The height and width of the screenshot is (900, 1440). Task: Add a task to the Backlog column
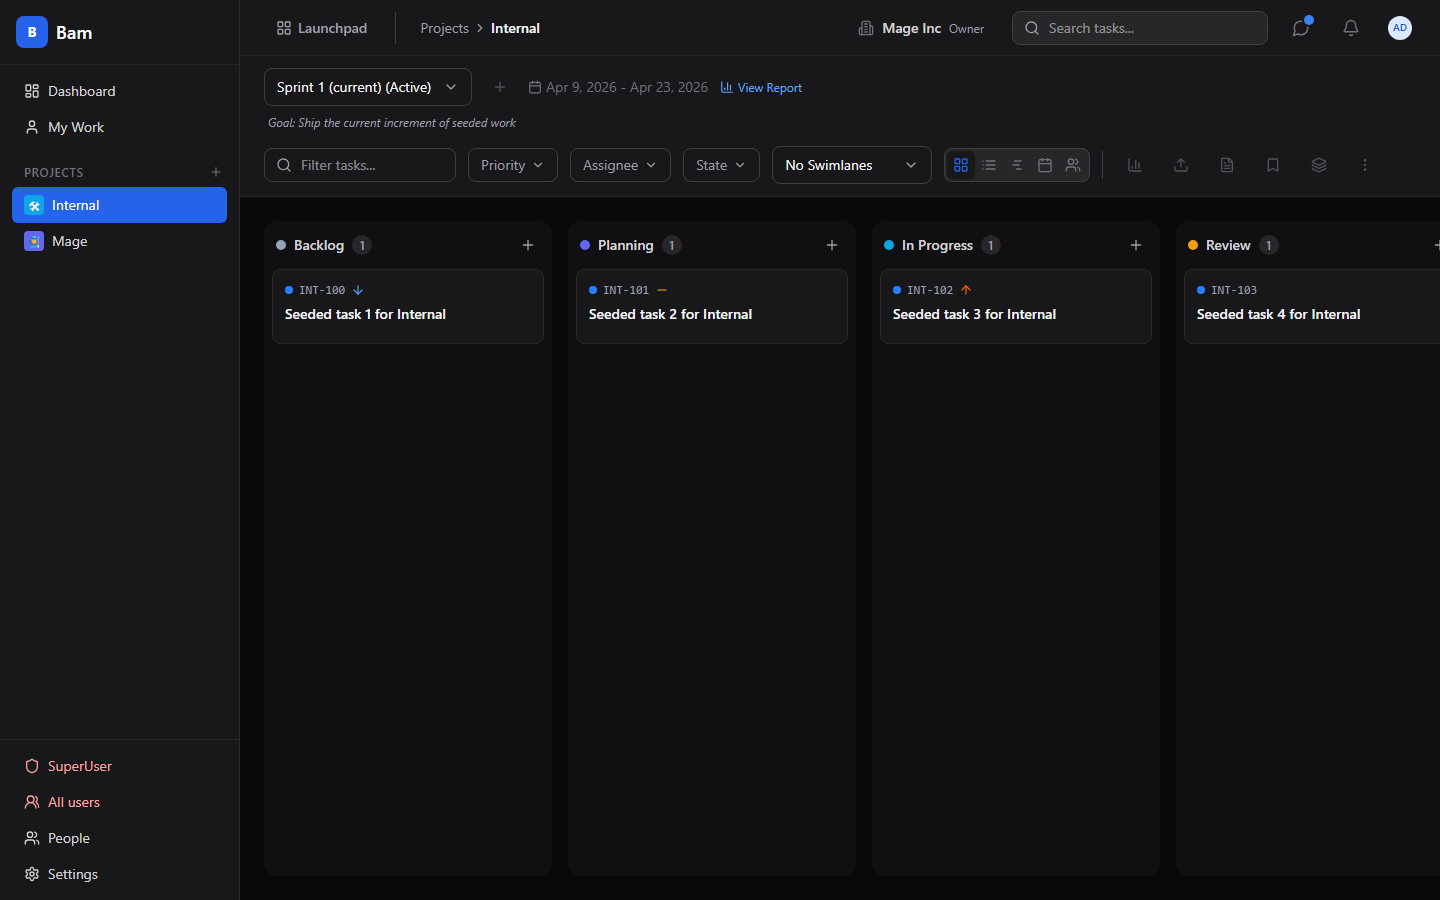pyautogui.click(x=528, y=245)
